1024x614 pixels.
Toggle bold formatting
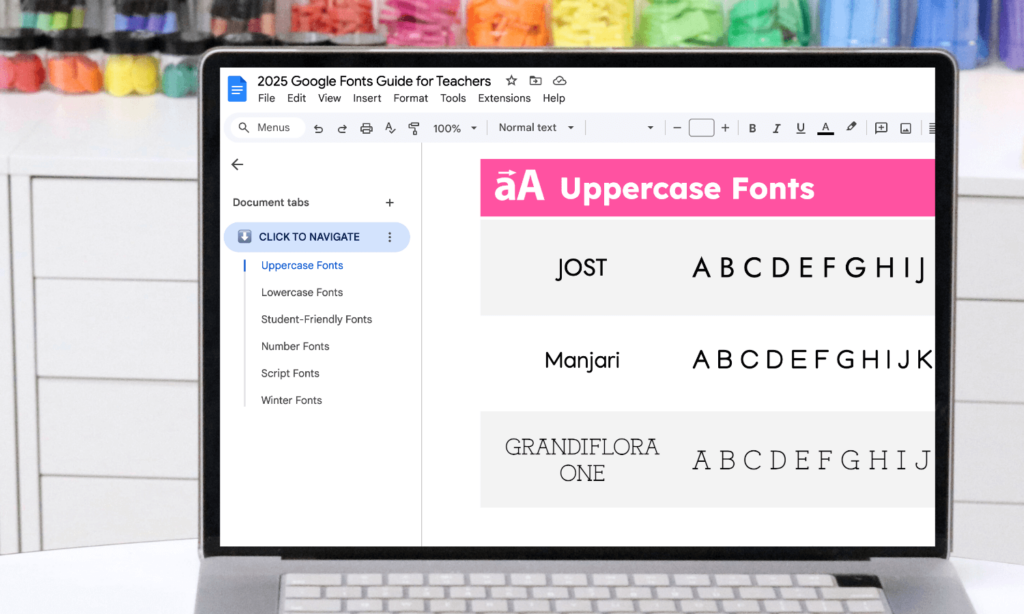[x=752, y=128]
